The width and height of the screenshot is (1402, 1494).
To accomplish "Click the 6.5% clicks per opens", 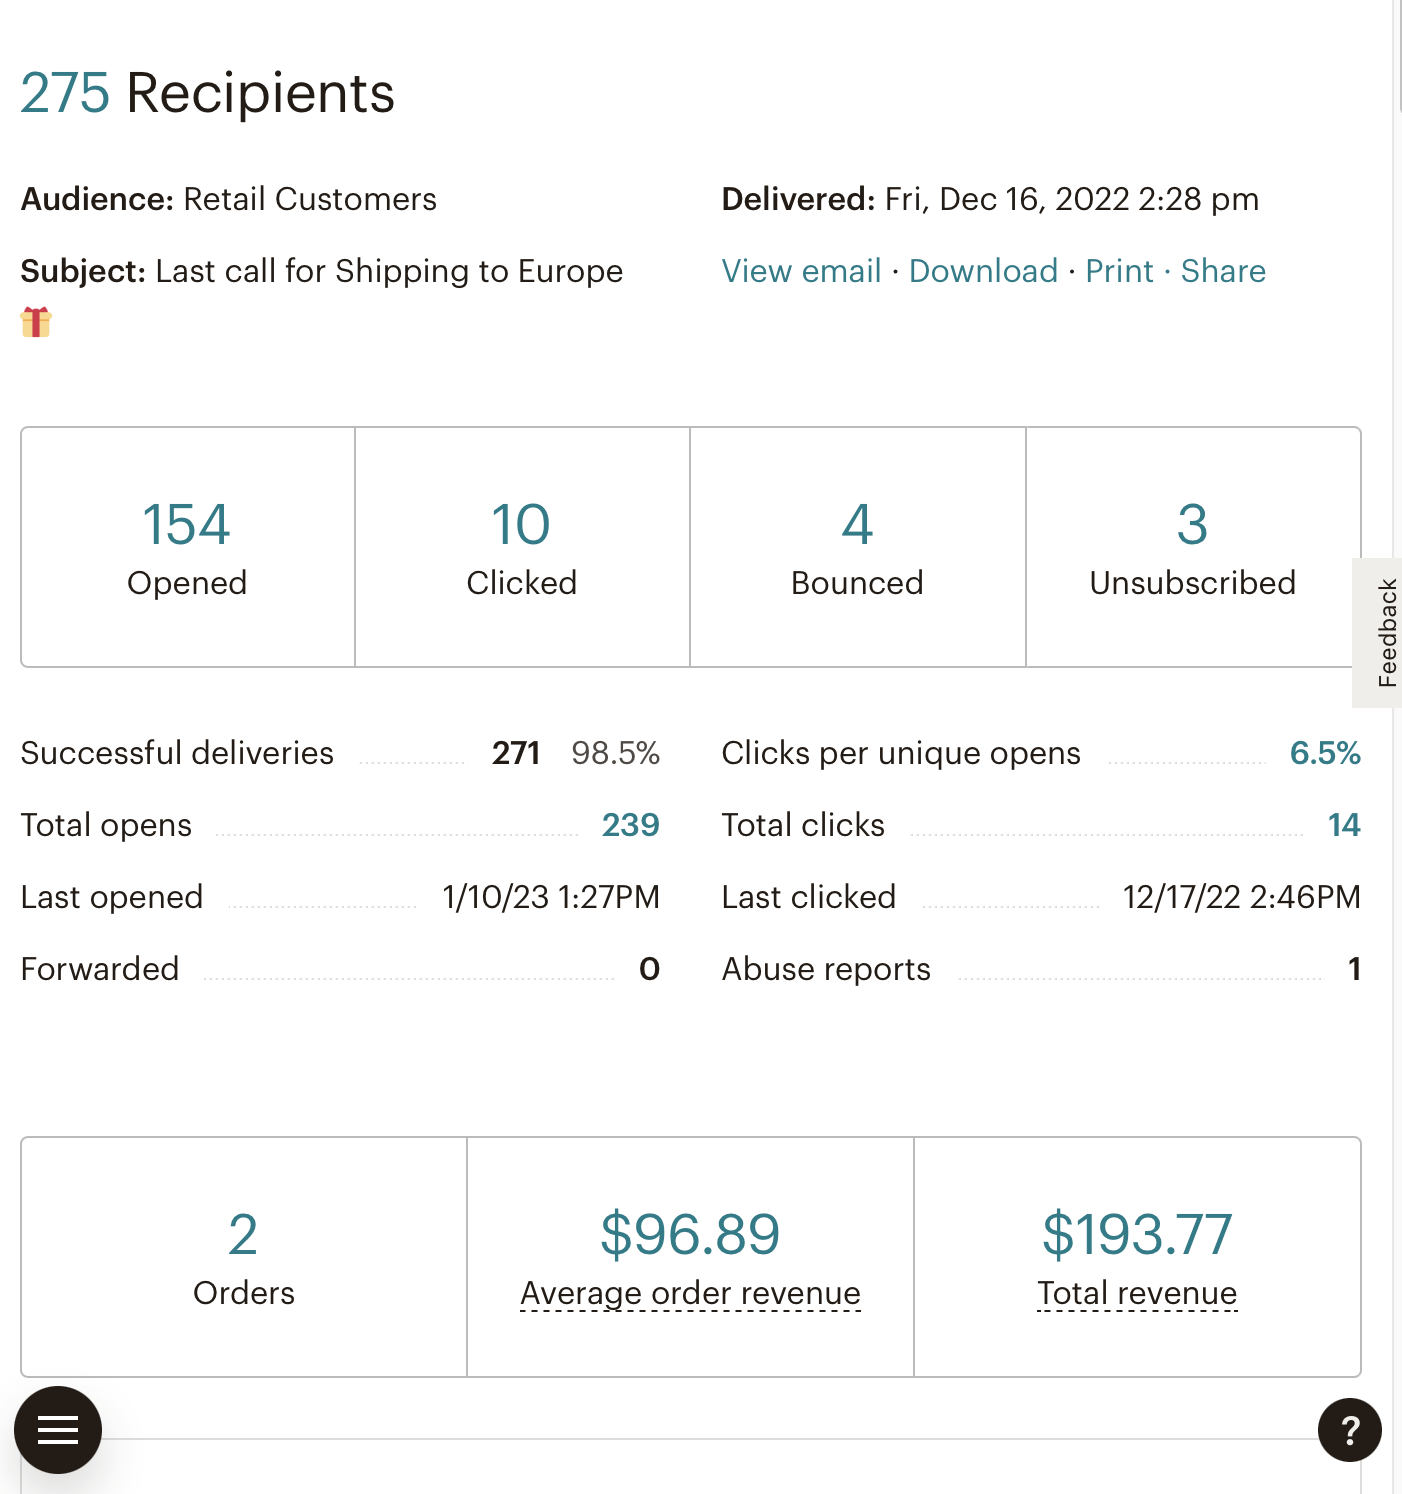I will 1324,753.
